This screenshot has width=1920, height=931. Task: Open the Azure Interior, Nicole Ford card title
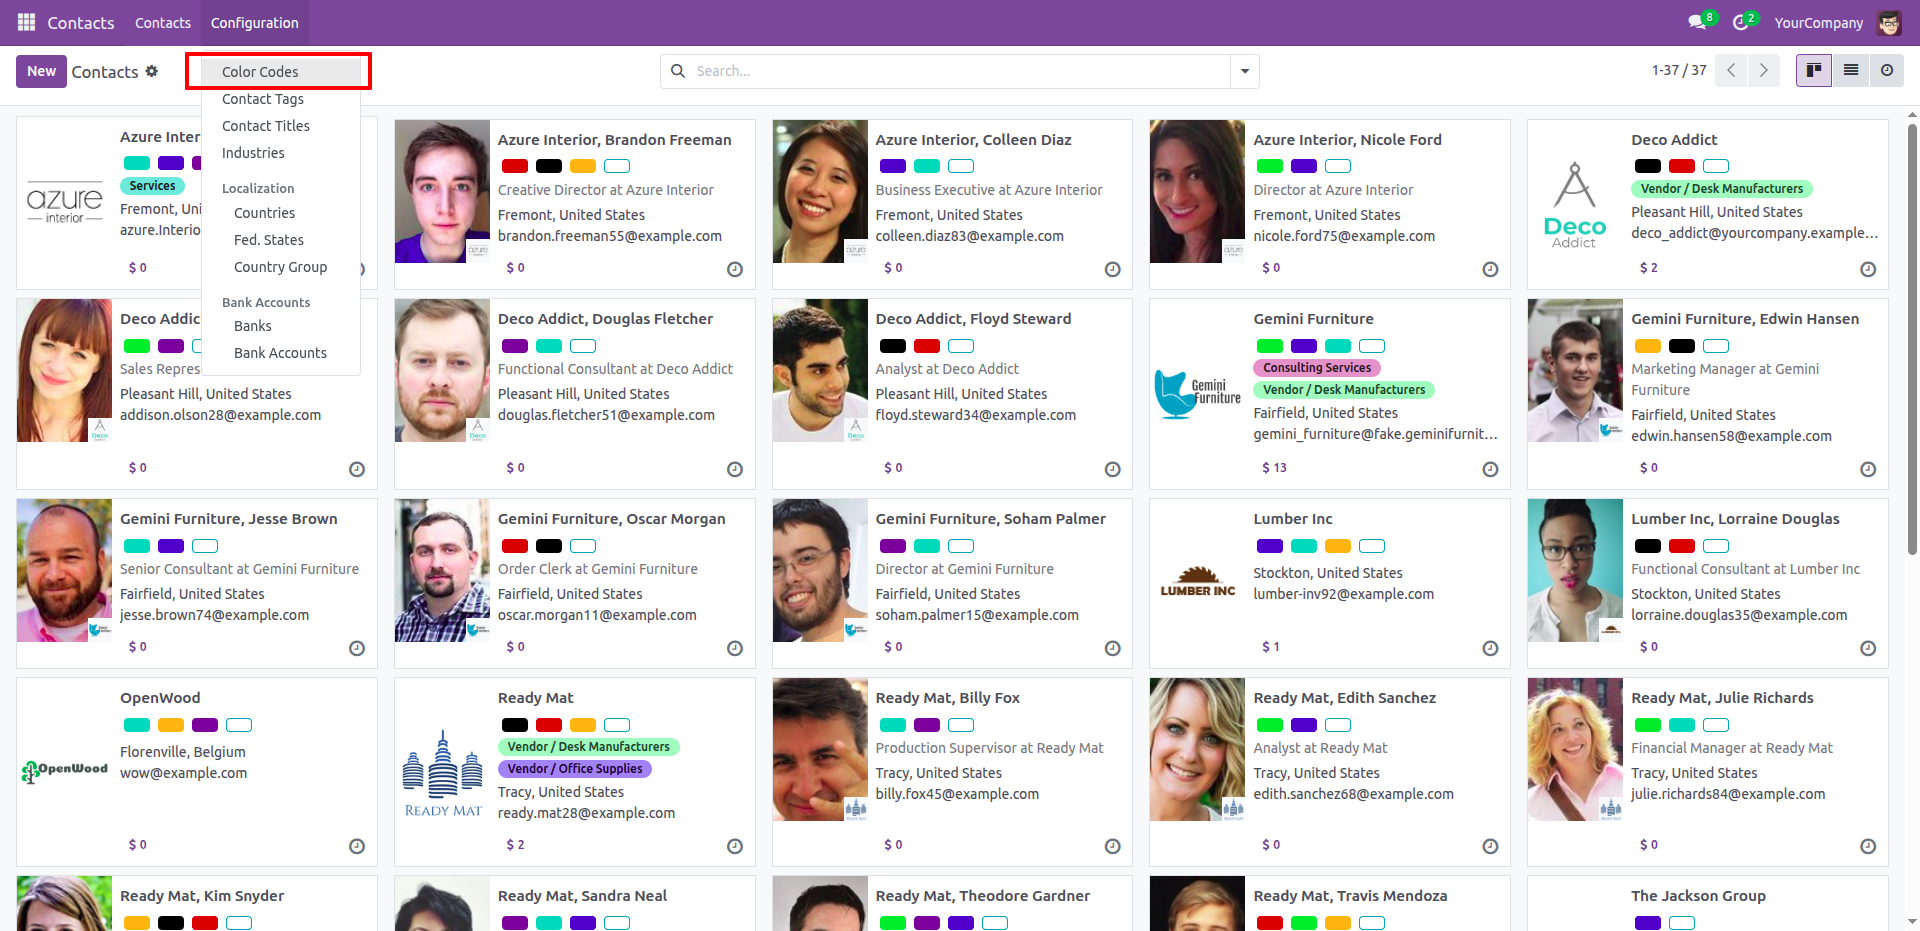1347,140
